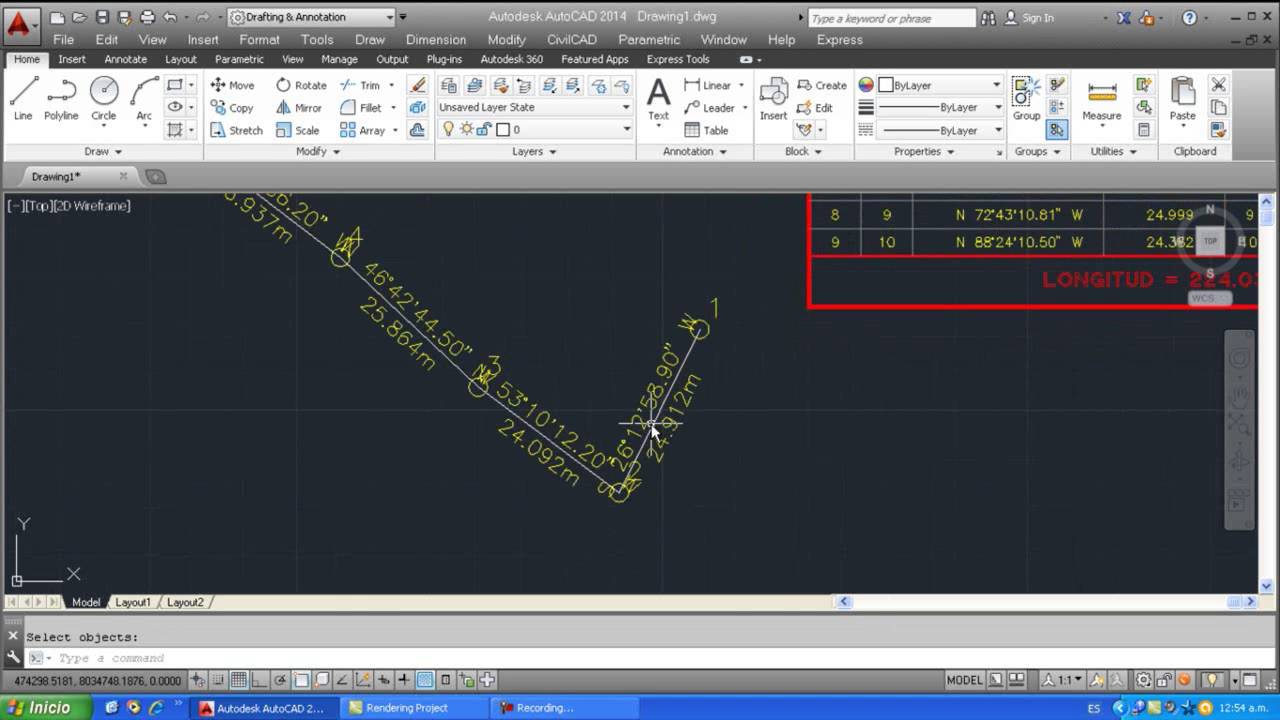Image resolution: width=1280 pixels, height=720 pixels.
Task: Click Create block
Action: point(822,85)
